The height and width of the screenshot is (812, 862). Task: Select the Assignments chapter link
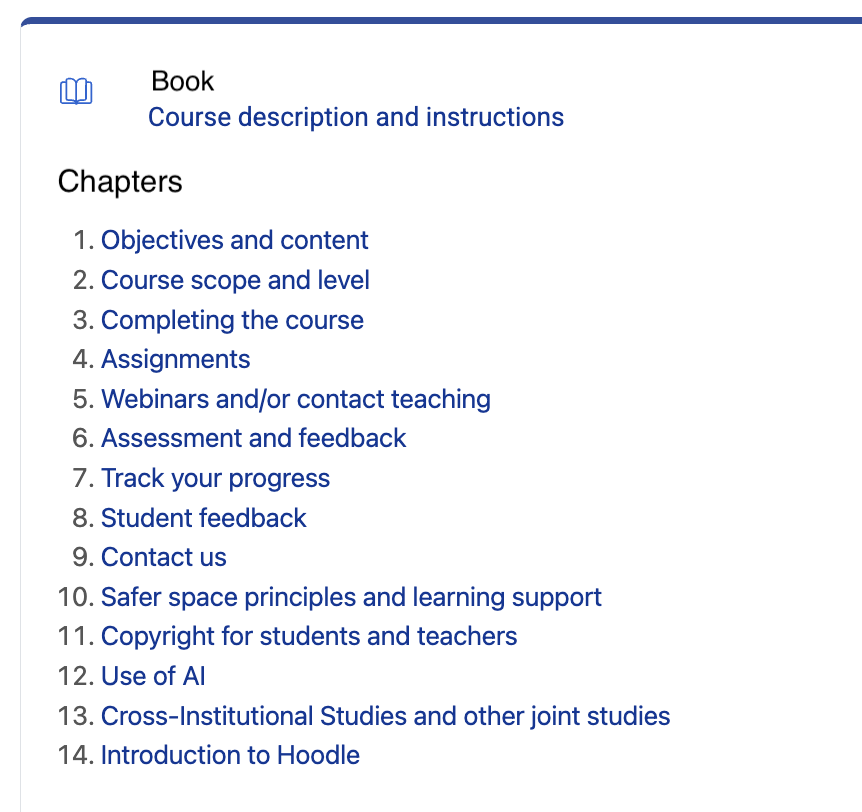pyautogui.click(x=175, y=359)
